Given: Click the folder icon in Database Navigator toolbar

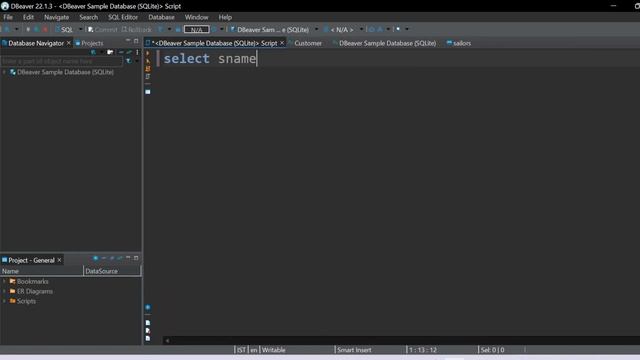Looking at the screenshot, I should pyautogui.click(x=110, y=52).
